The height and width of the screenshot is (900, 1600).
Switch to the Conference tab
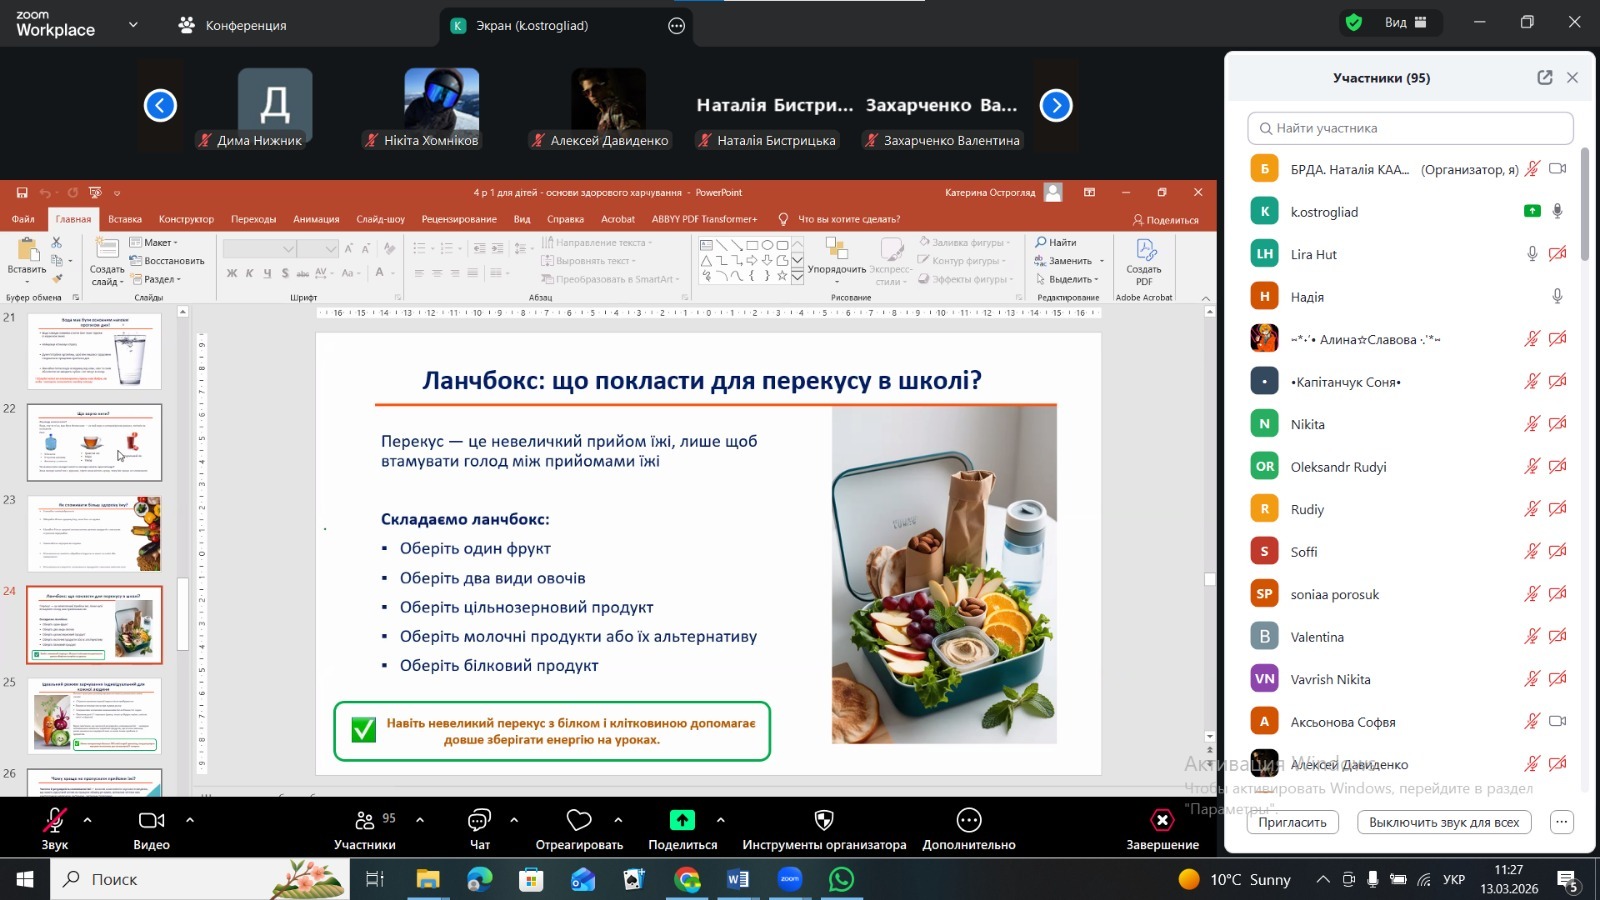pyautogui.click(x=233, y=25)
